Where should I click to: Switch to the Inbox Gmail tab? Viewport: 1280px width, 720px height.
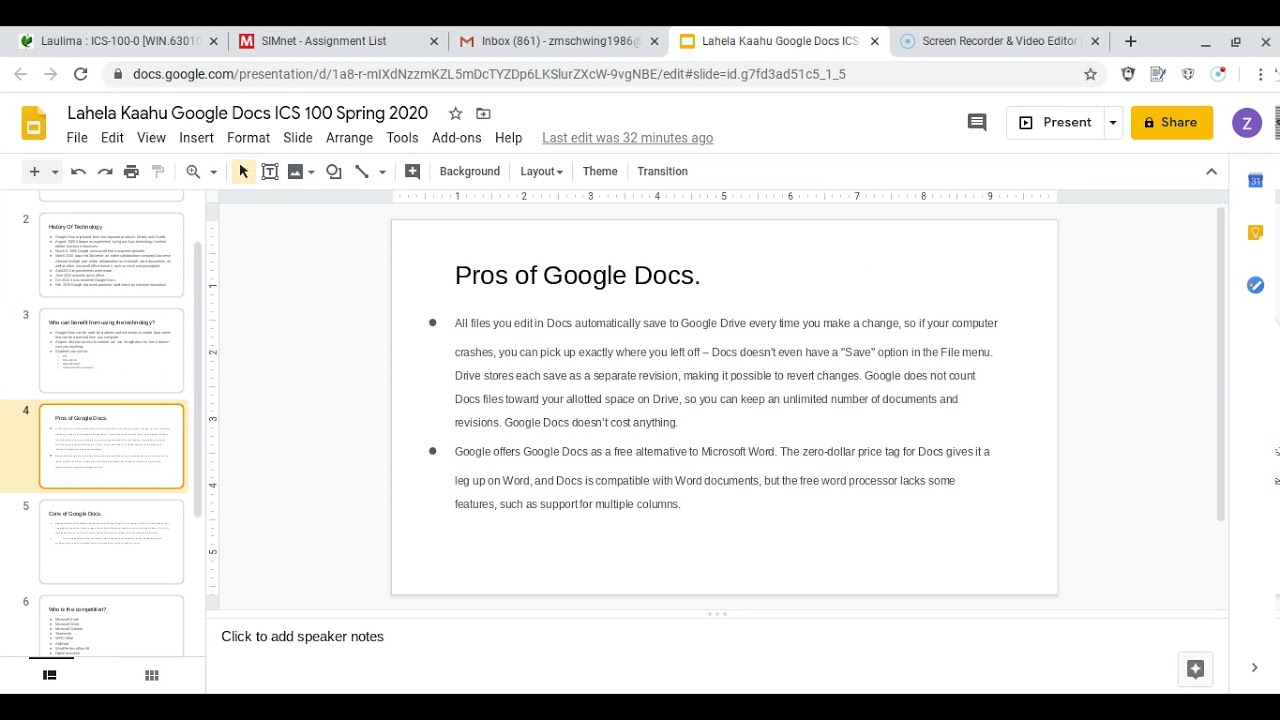[559, 41]
